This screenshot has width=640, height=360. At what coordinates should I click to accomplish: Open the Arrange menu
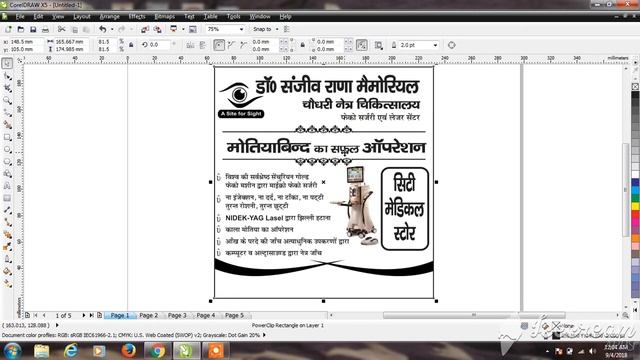[109, 16]
